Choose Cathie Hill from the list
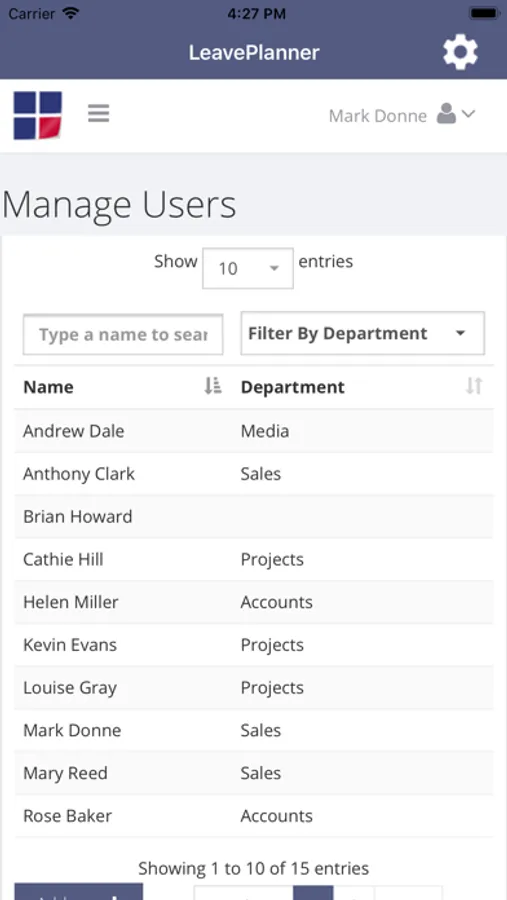 pos(63,560)
